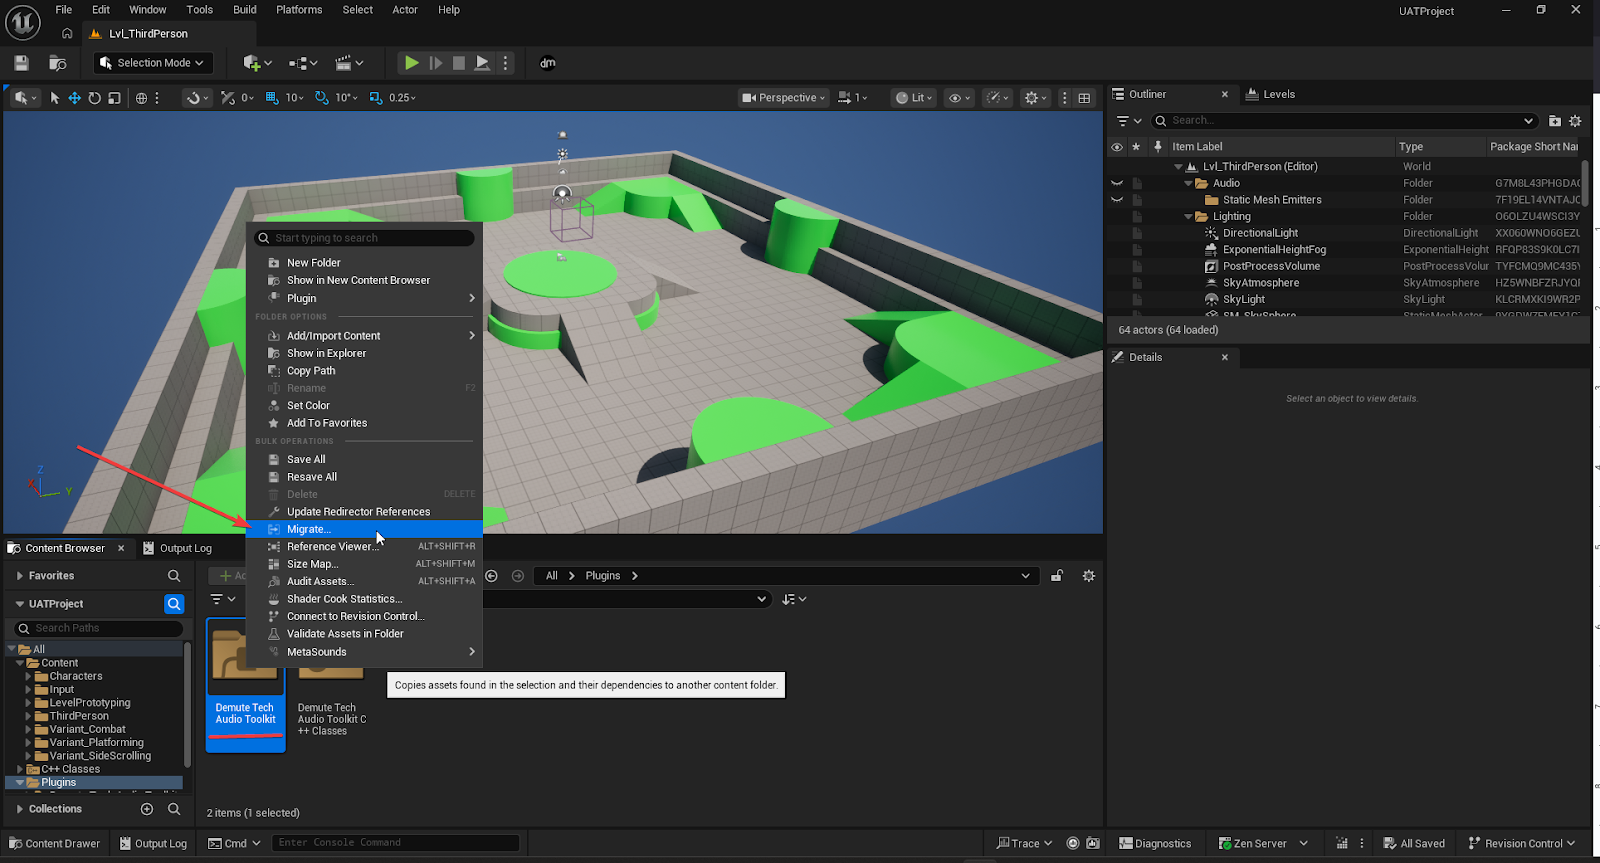Collapse the Lighting folder in the Outliner

[x=1188, y=217]
